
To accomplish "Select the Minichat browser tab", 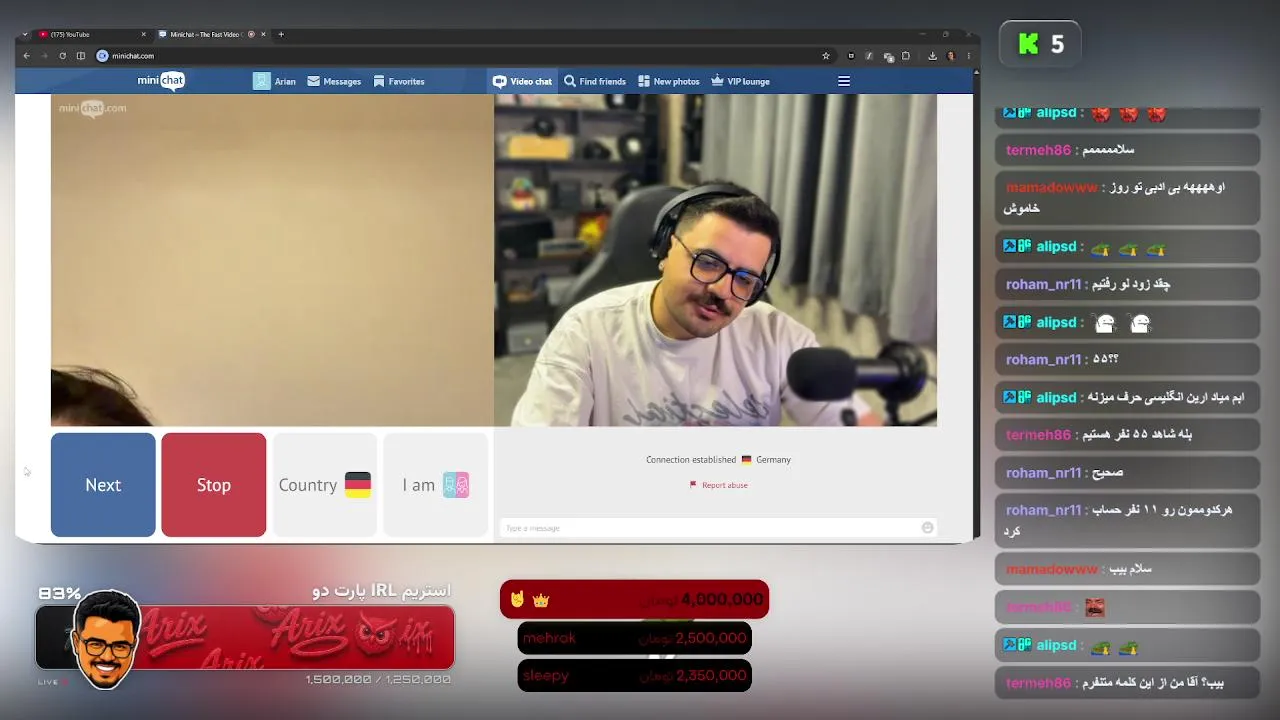I will (212, 34).
